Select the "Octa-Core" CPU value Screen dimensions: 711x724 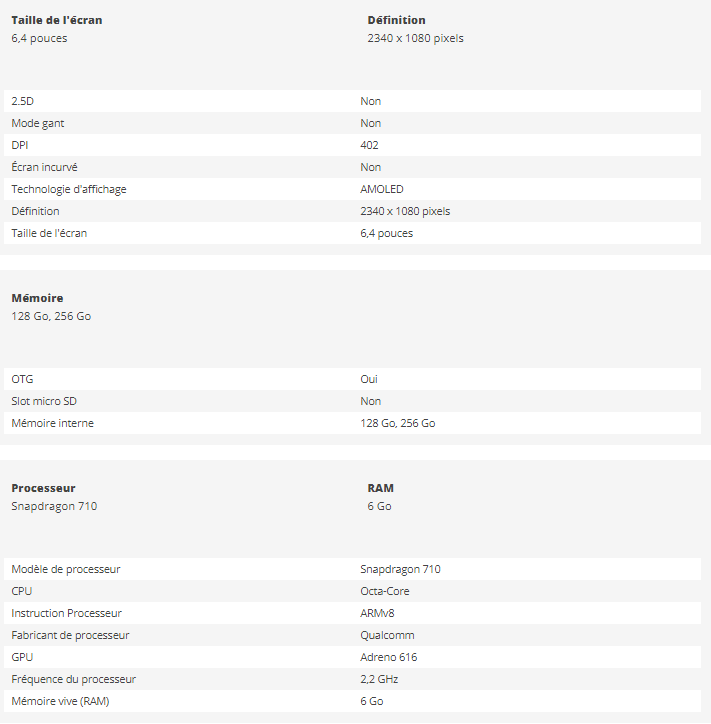tap(385, 591)
